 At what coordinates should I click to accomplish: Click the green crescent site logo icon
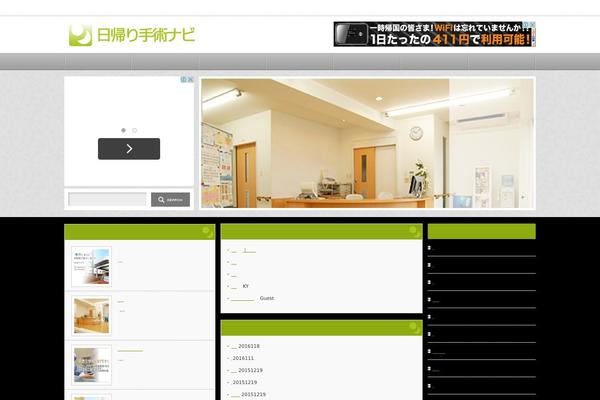pyautogui.click(x=80, y=35)
